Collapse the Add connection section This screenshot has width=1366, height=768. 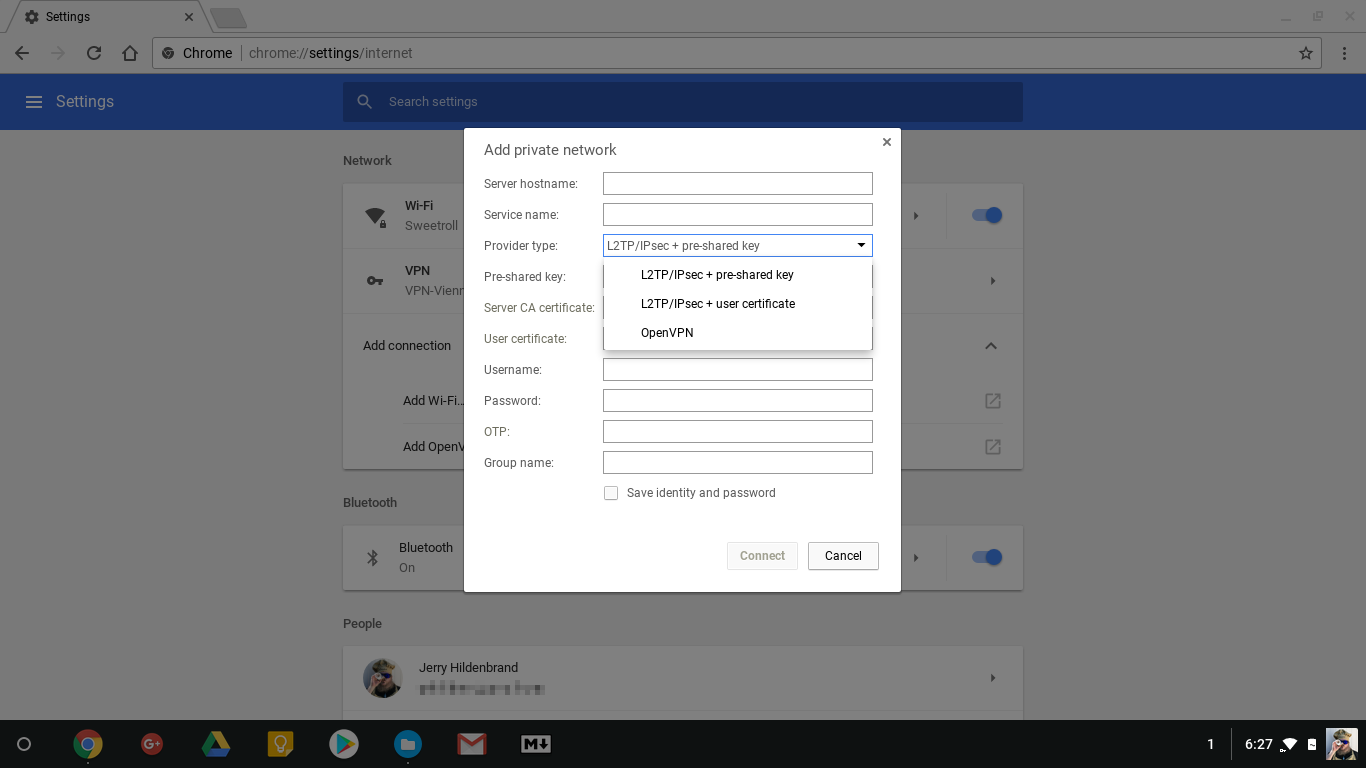click(x=991, y=346)
